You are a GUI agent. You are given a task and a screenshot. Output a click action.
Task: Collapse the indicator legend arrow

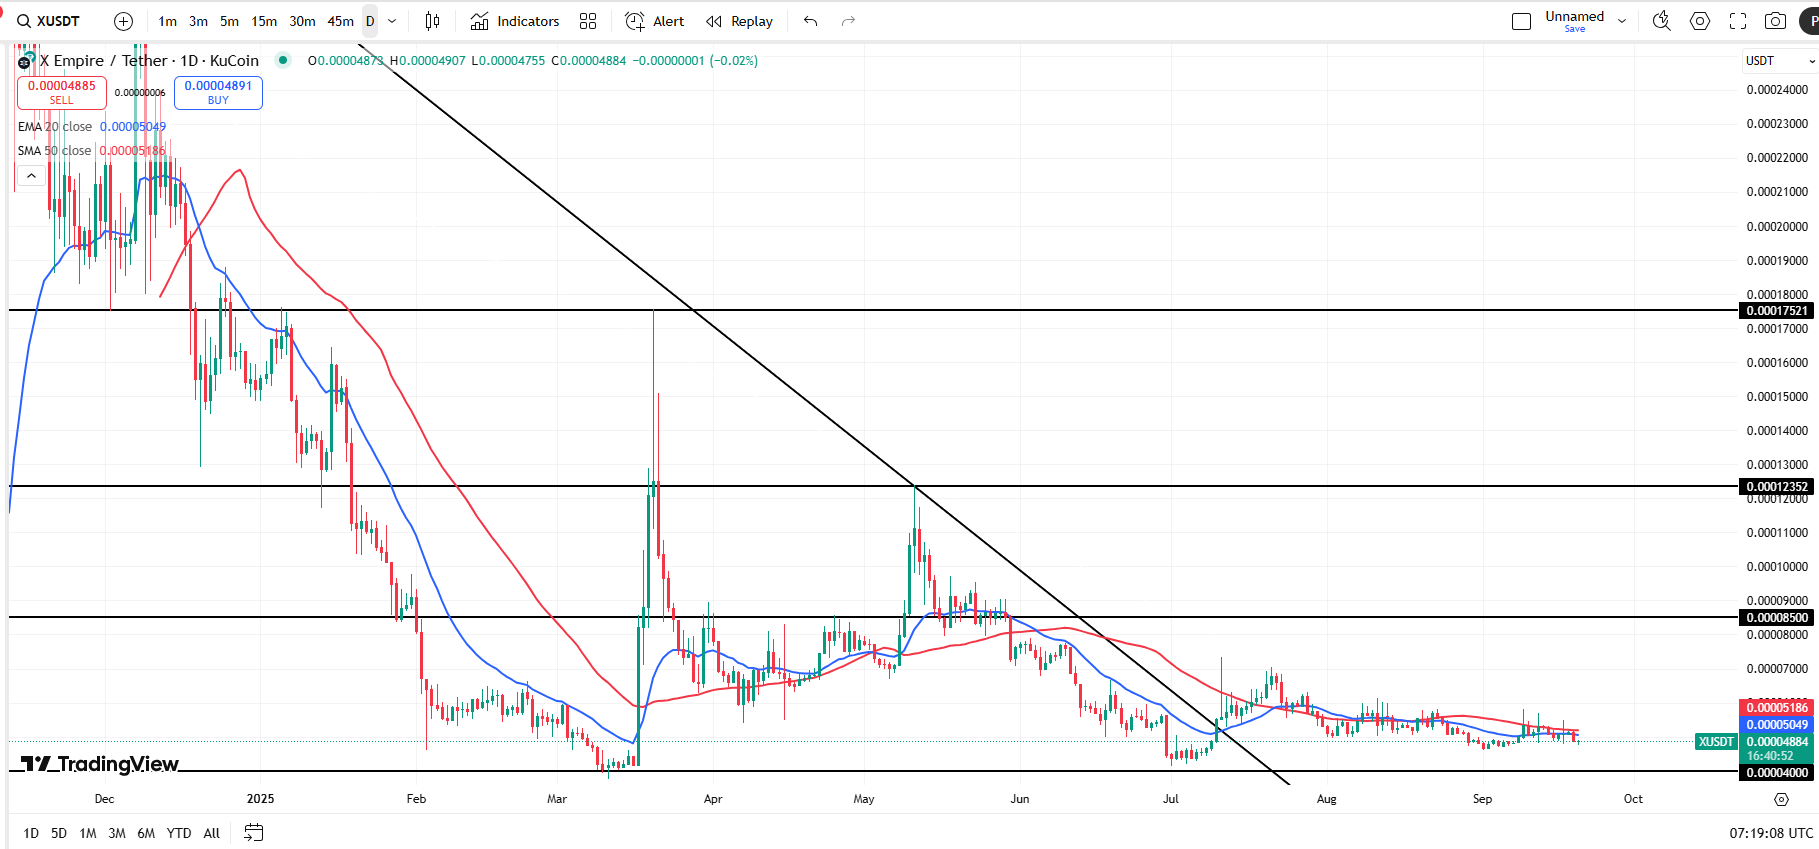coord(31,176)
